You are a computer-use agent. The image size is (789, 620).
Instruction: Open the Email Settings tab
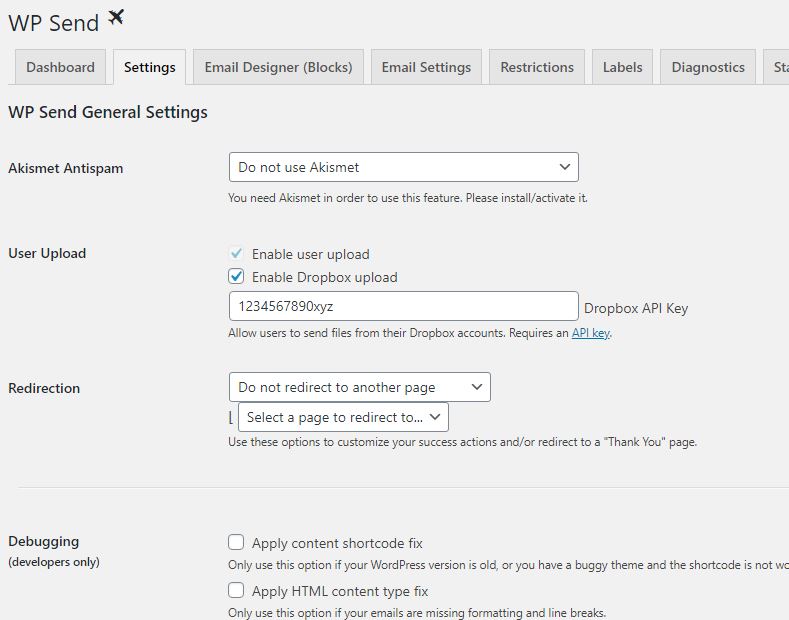(426, 67)
